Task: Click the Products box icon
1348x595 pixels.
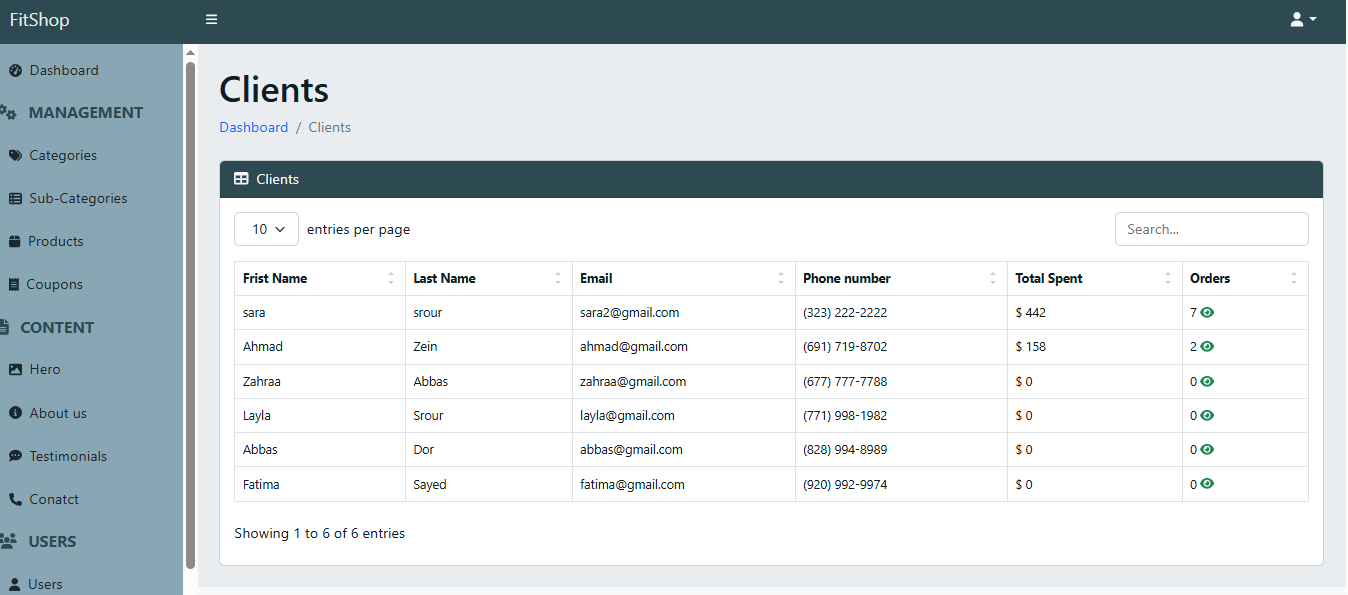Action: (x=15, y=242)
